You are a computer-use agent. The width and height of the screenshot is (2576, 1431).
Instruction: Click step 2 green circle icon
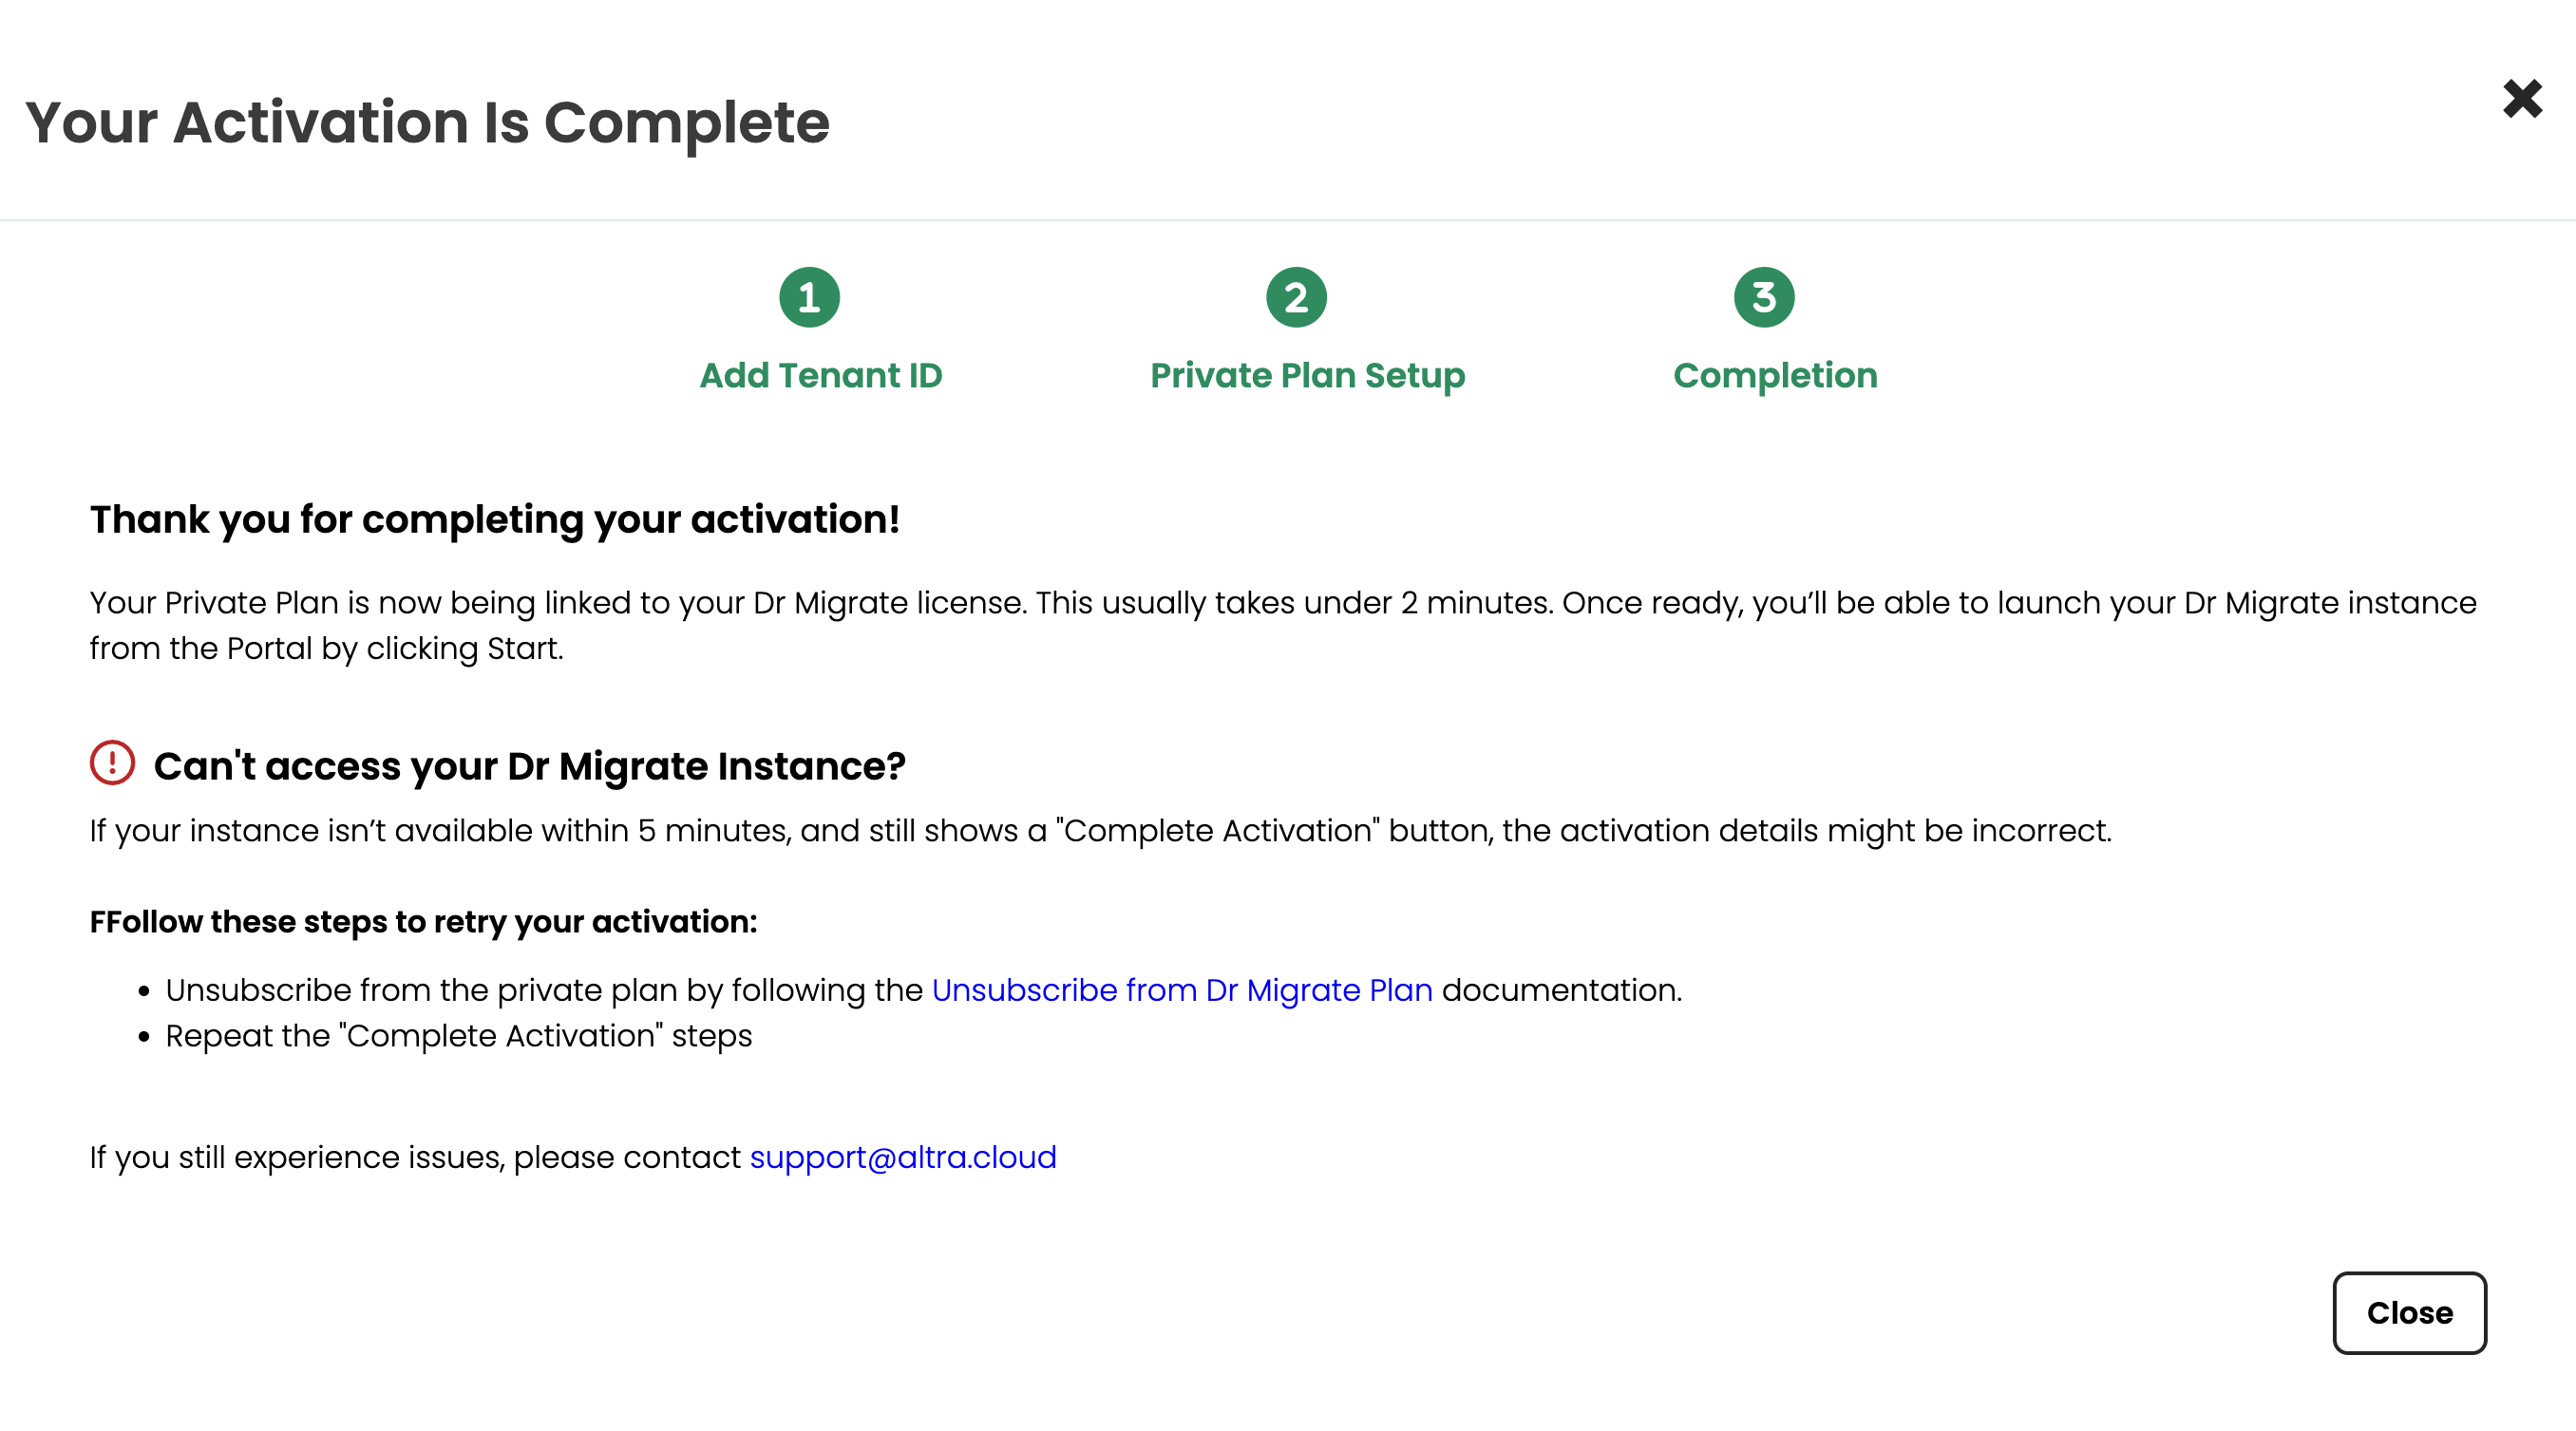click(1296, 297)
